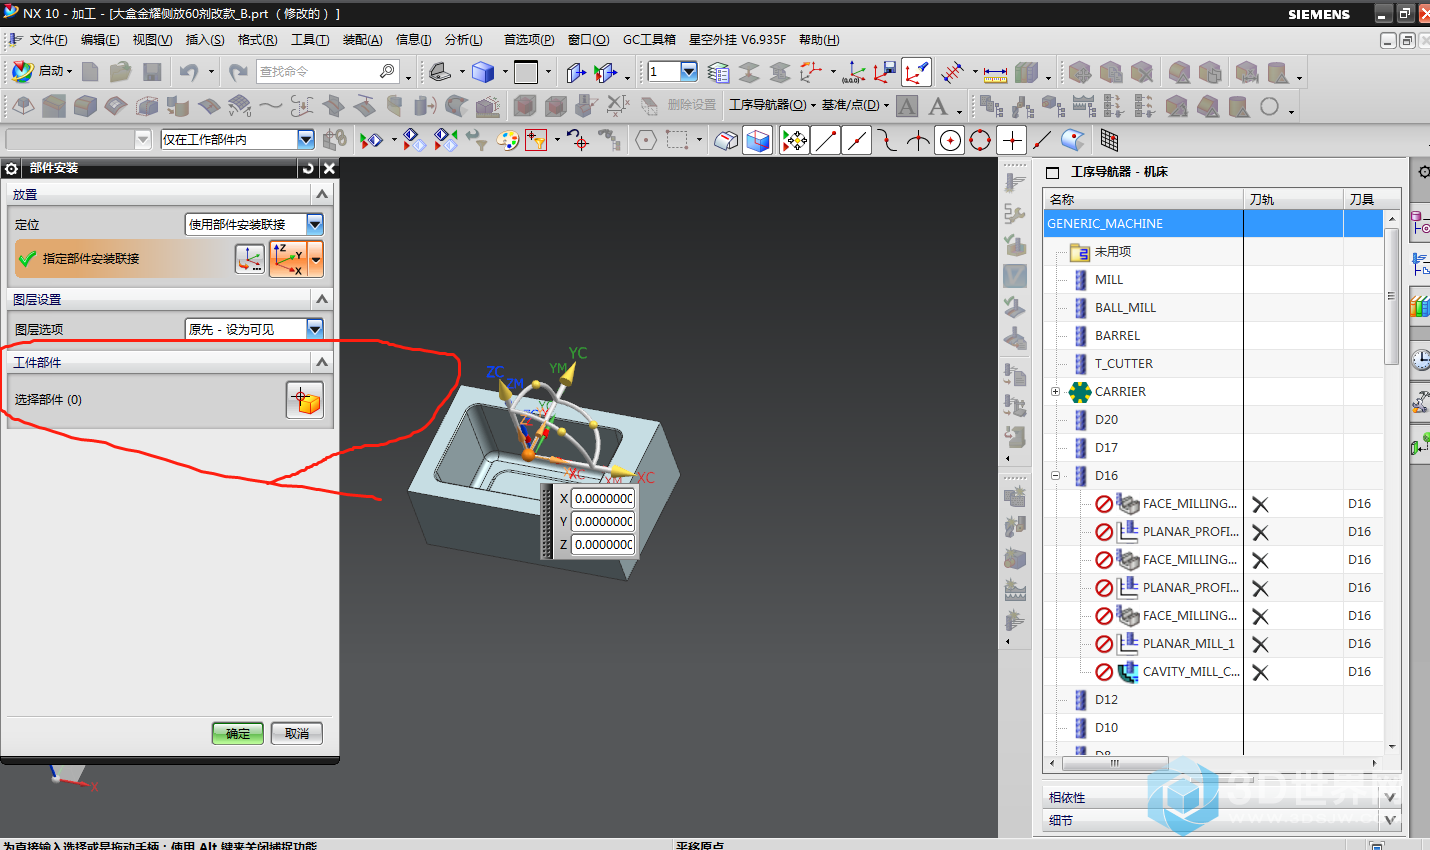Open the GC工具箱 menu
Image resolution: width=1430 pixels, height=850 pixels.
pos(649,40)
